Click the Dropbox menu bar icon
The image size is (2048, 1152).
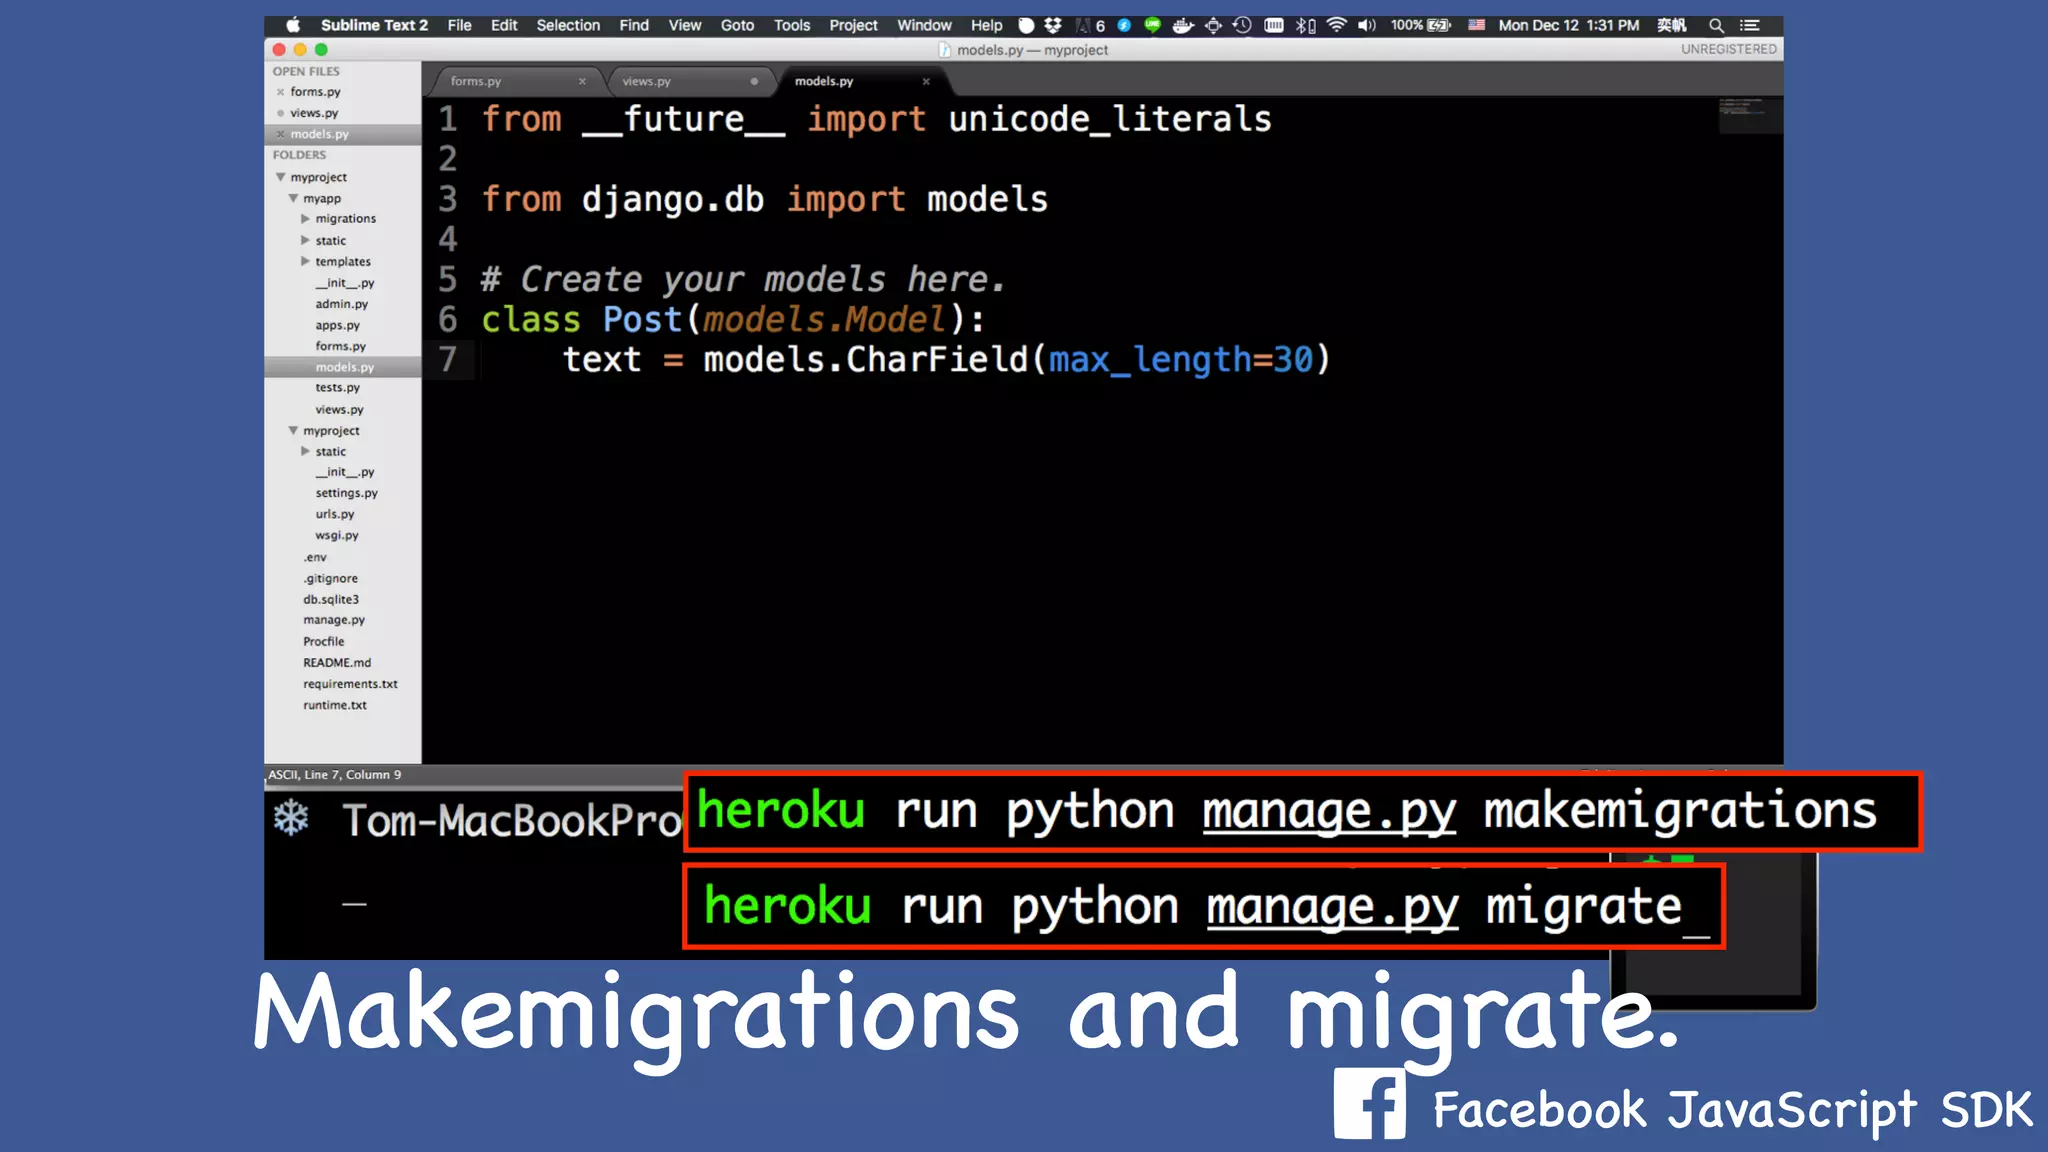coord(1053,25)
